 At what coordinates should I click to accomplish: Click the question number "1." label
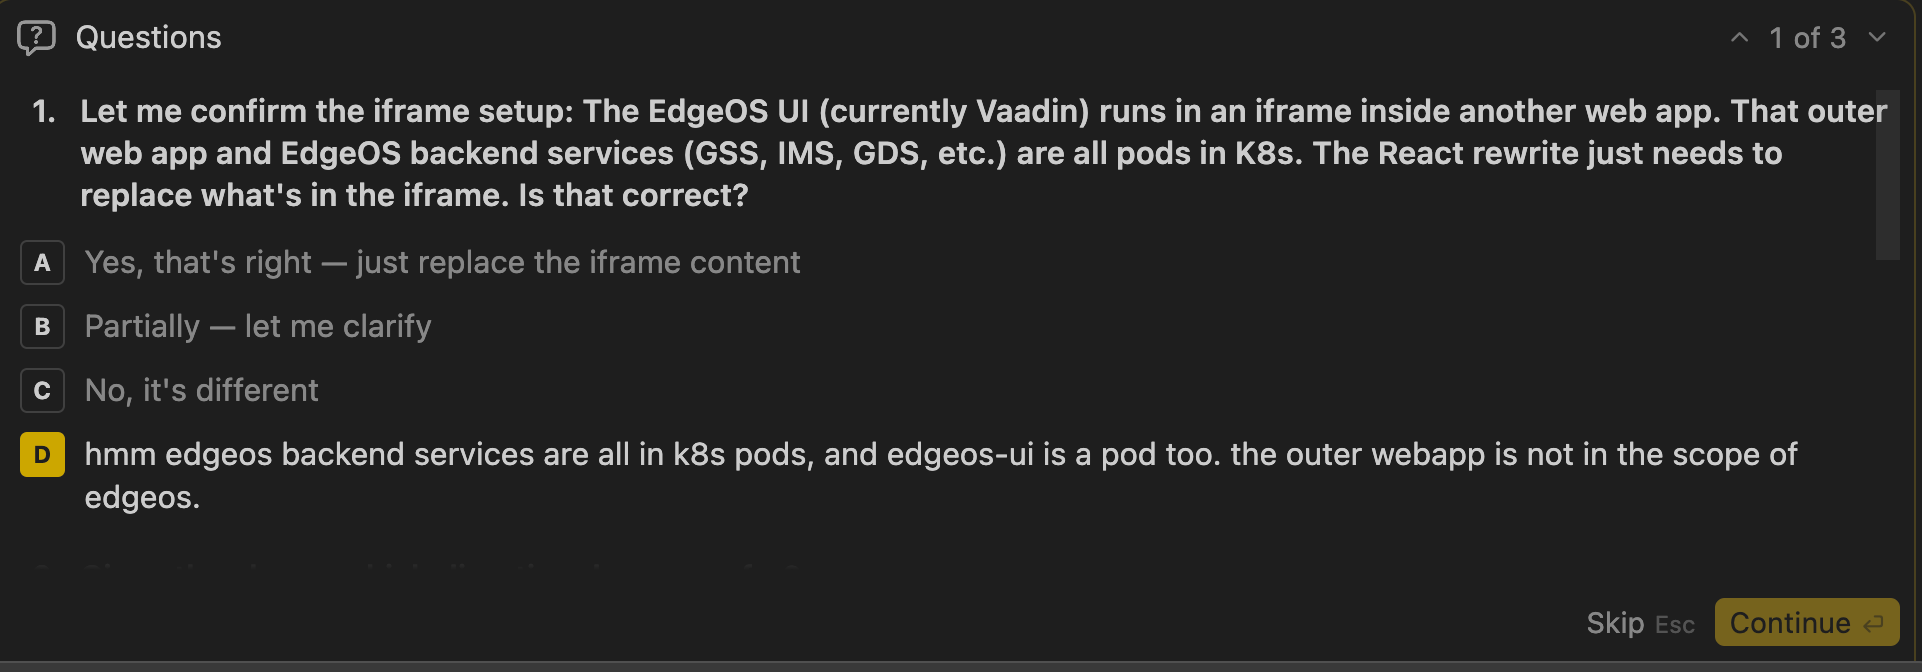[x=44, y=111]
